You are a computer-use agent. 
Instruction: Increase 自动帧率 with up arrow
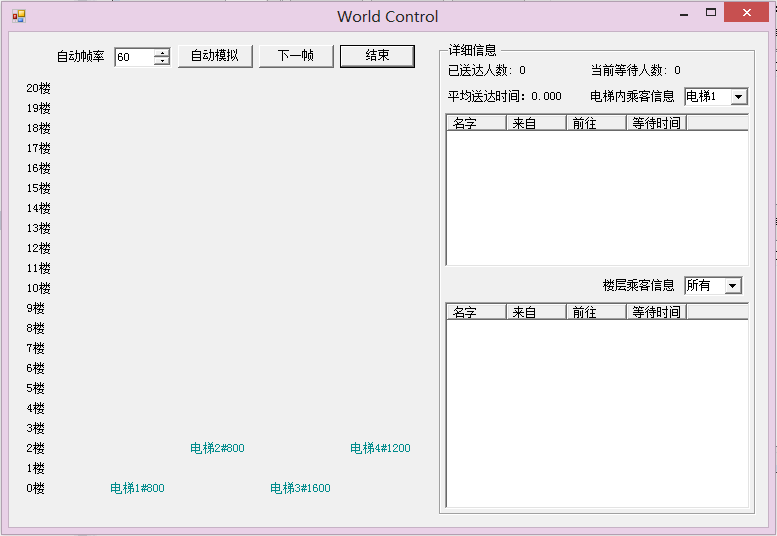tap(162, 53)
